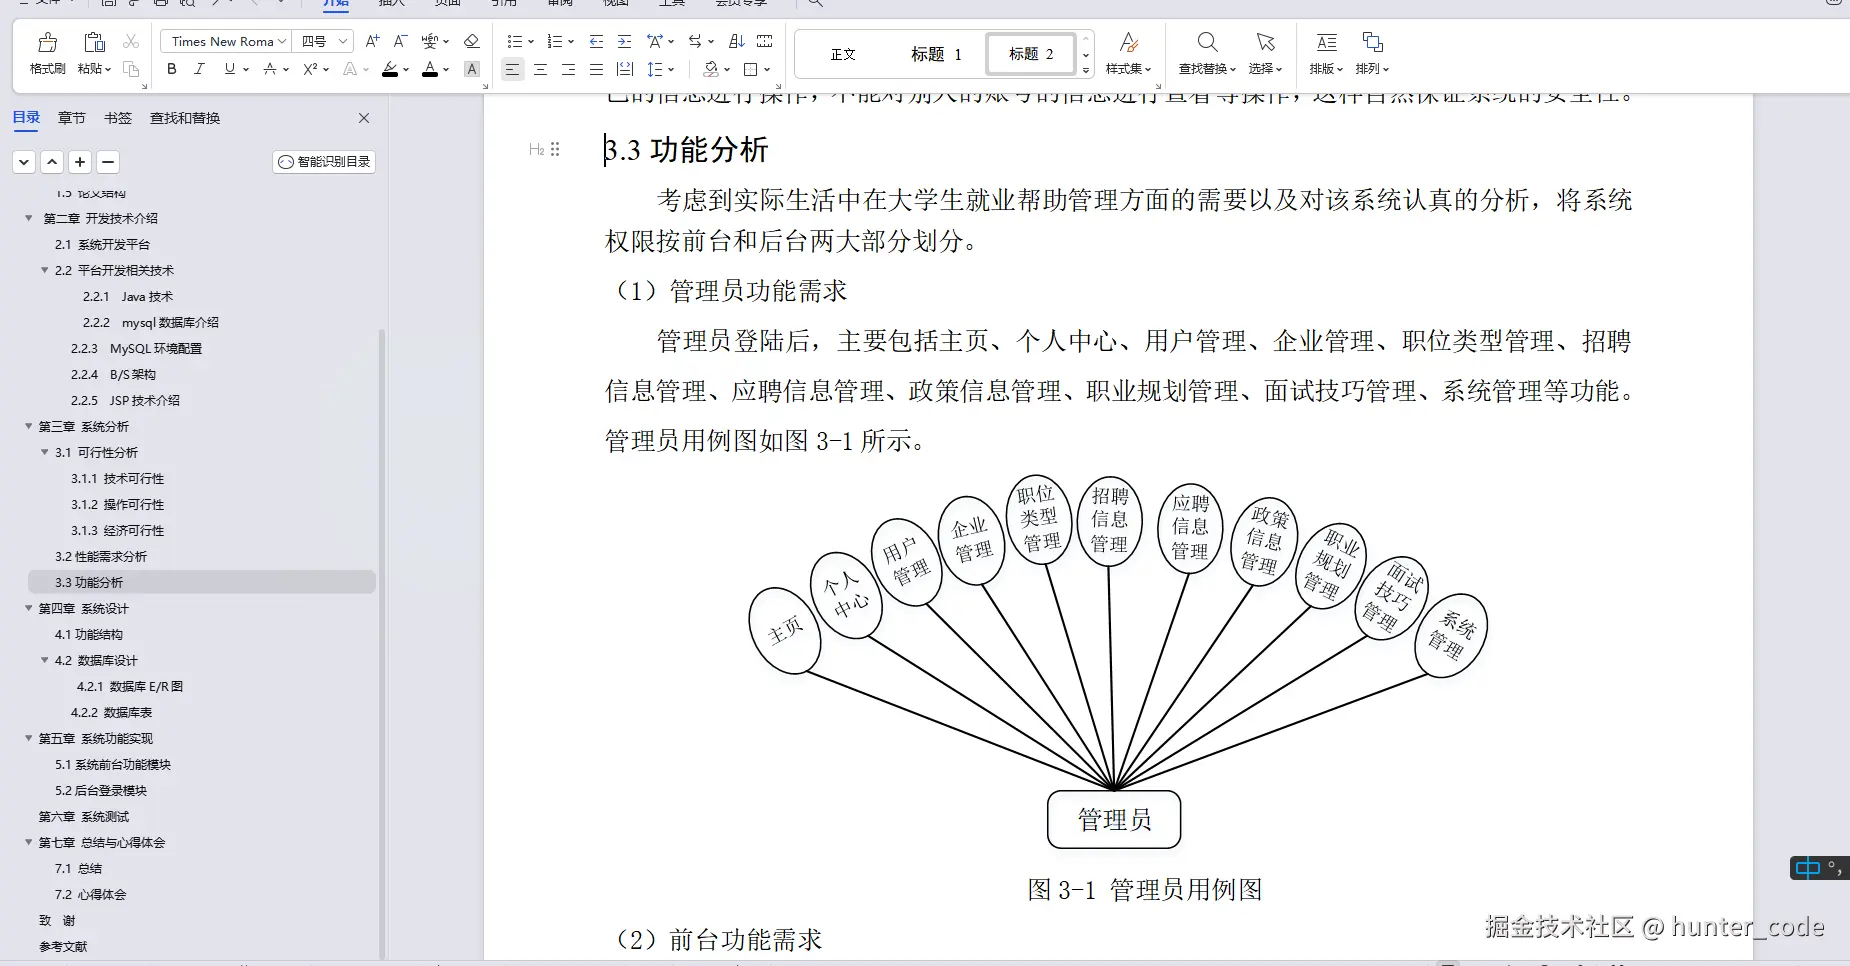Switch to the 目录 (Contents) tab
This screenshot has width=1850, height=966.
click(26, 118)
